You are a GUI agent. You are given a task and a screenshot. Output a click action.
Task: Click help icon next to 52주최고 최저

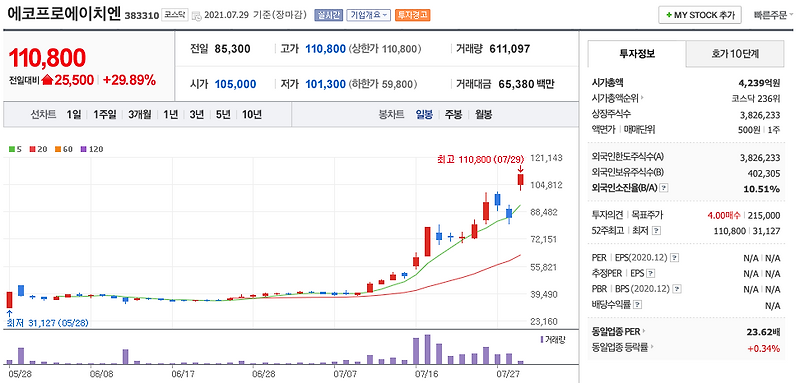point(657,231)
